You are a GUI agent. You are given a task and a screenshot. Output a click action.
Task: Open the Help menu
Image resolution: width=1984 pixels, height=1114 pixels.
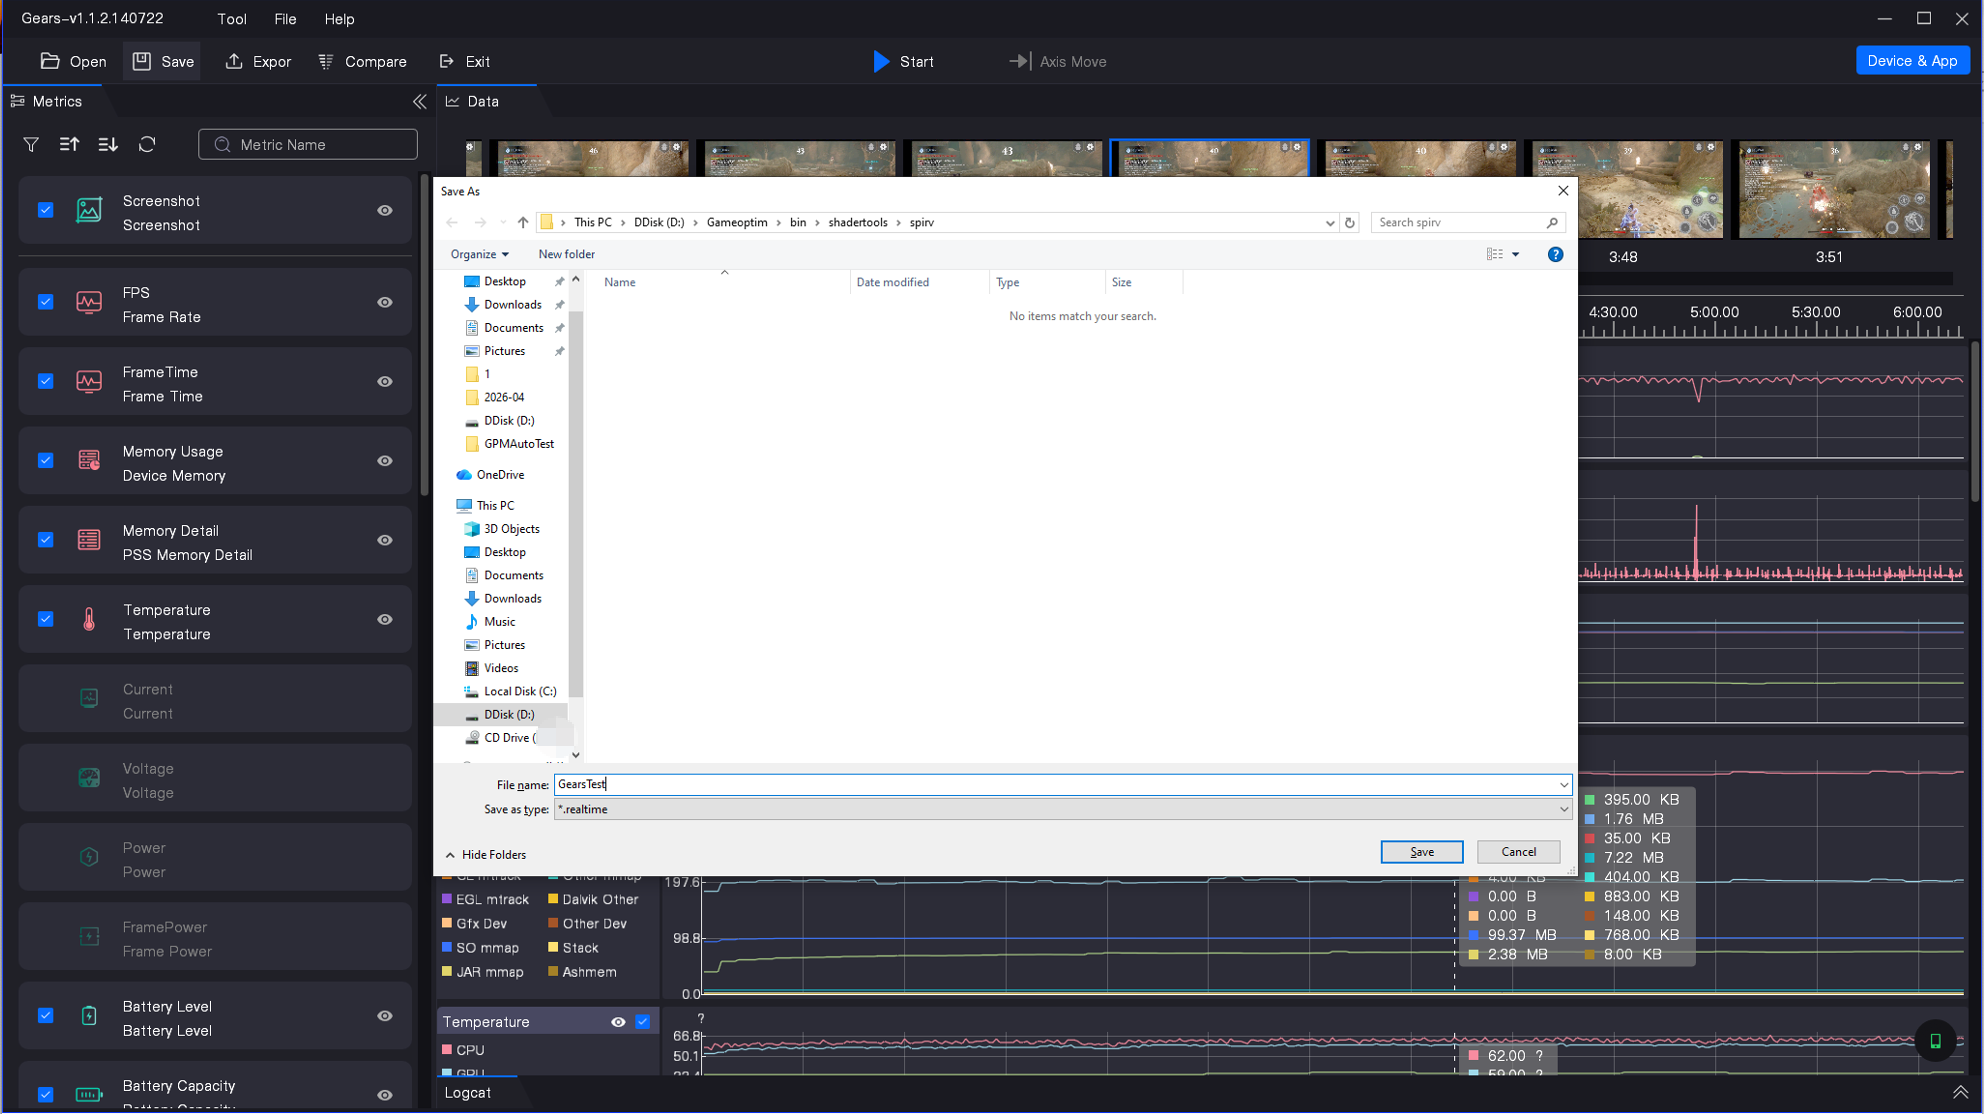coord(339,19)
